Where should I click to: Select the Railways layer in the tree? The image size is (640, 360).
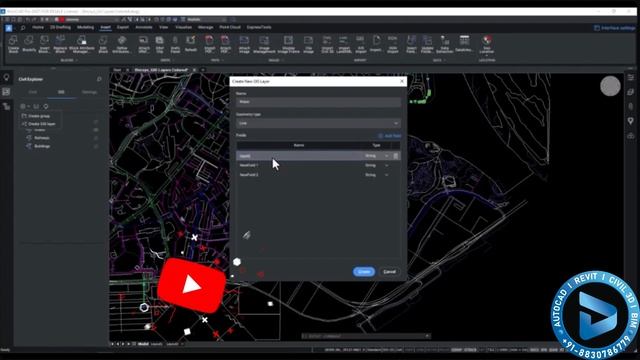pos(42,138)
